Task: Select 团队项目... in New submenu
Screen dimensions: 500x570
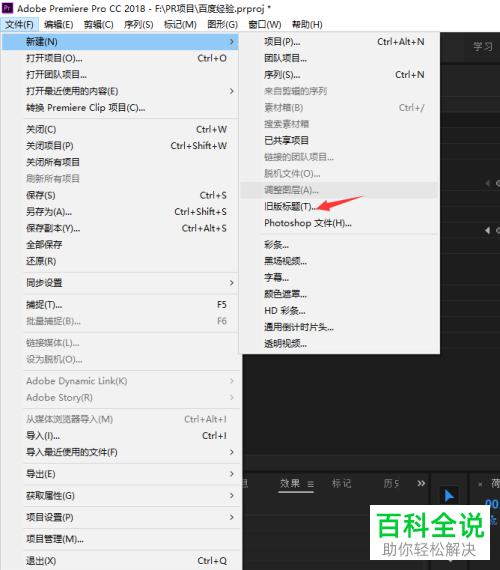Action: (339, 58)
